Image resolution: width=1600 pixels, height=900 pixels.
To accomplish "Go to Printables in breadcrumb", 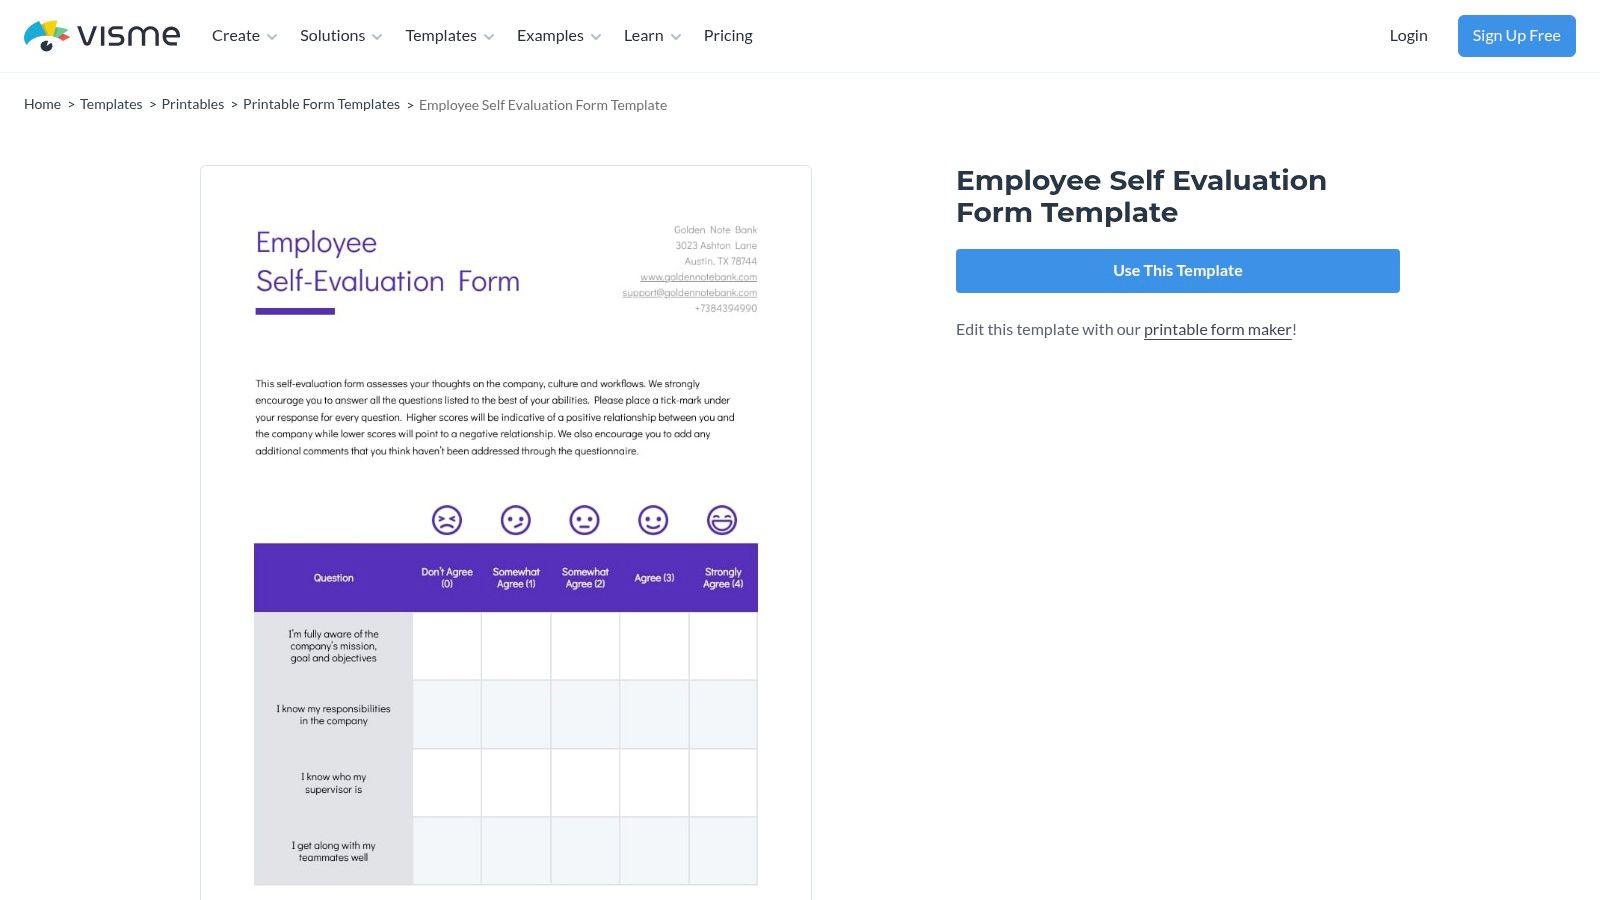I will [193, 104].
